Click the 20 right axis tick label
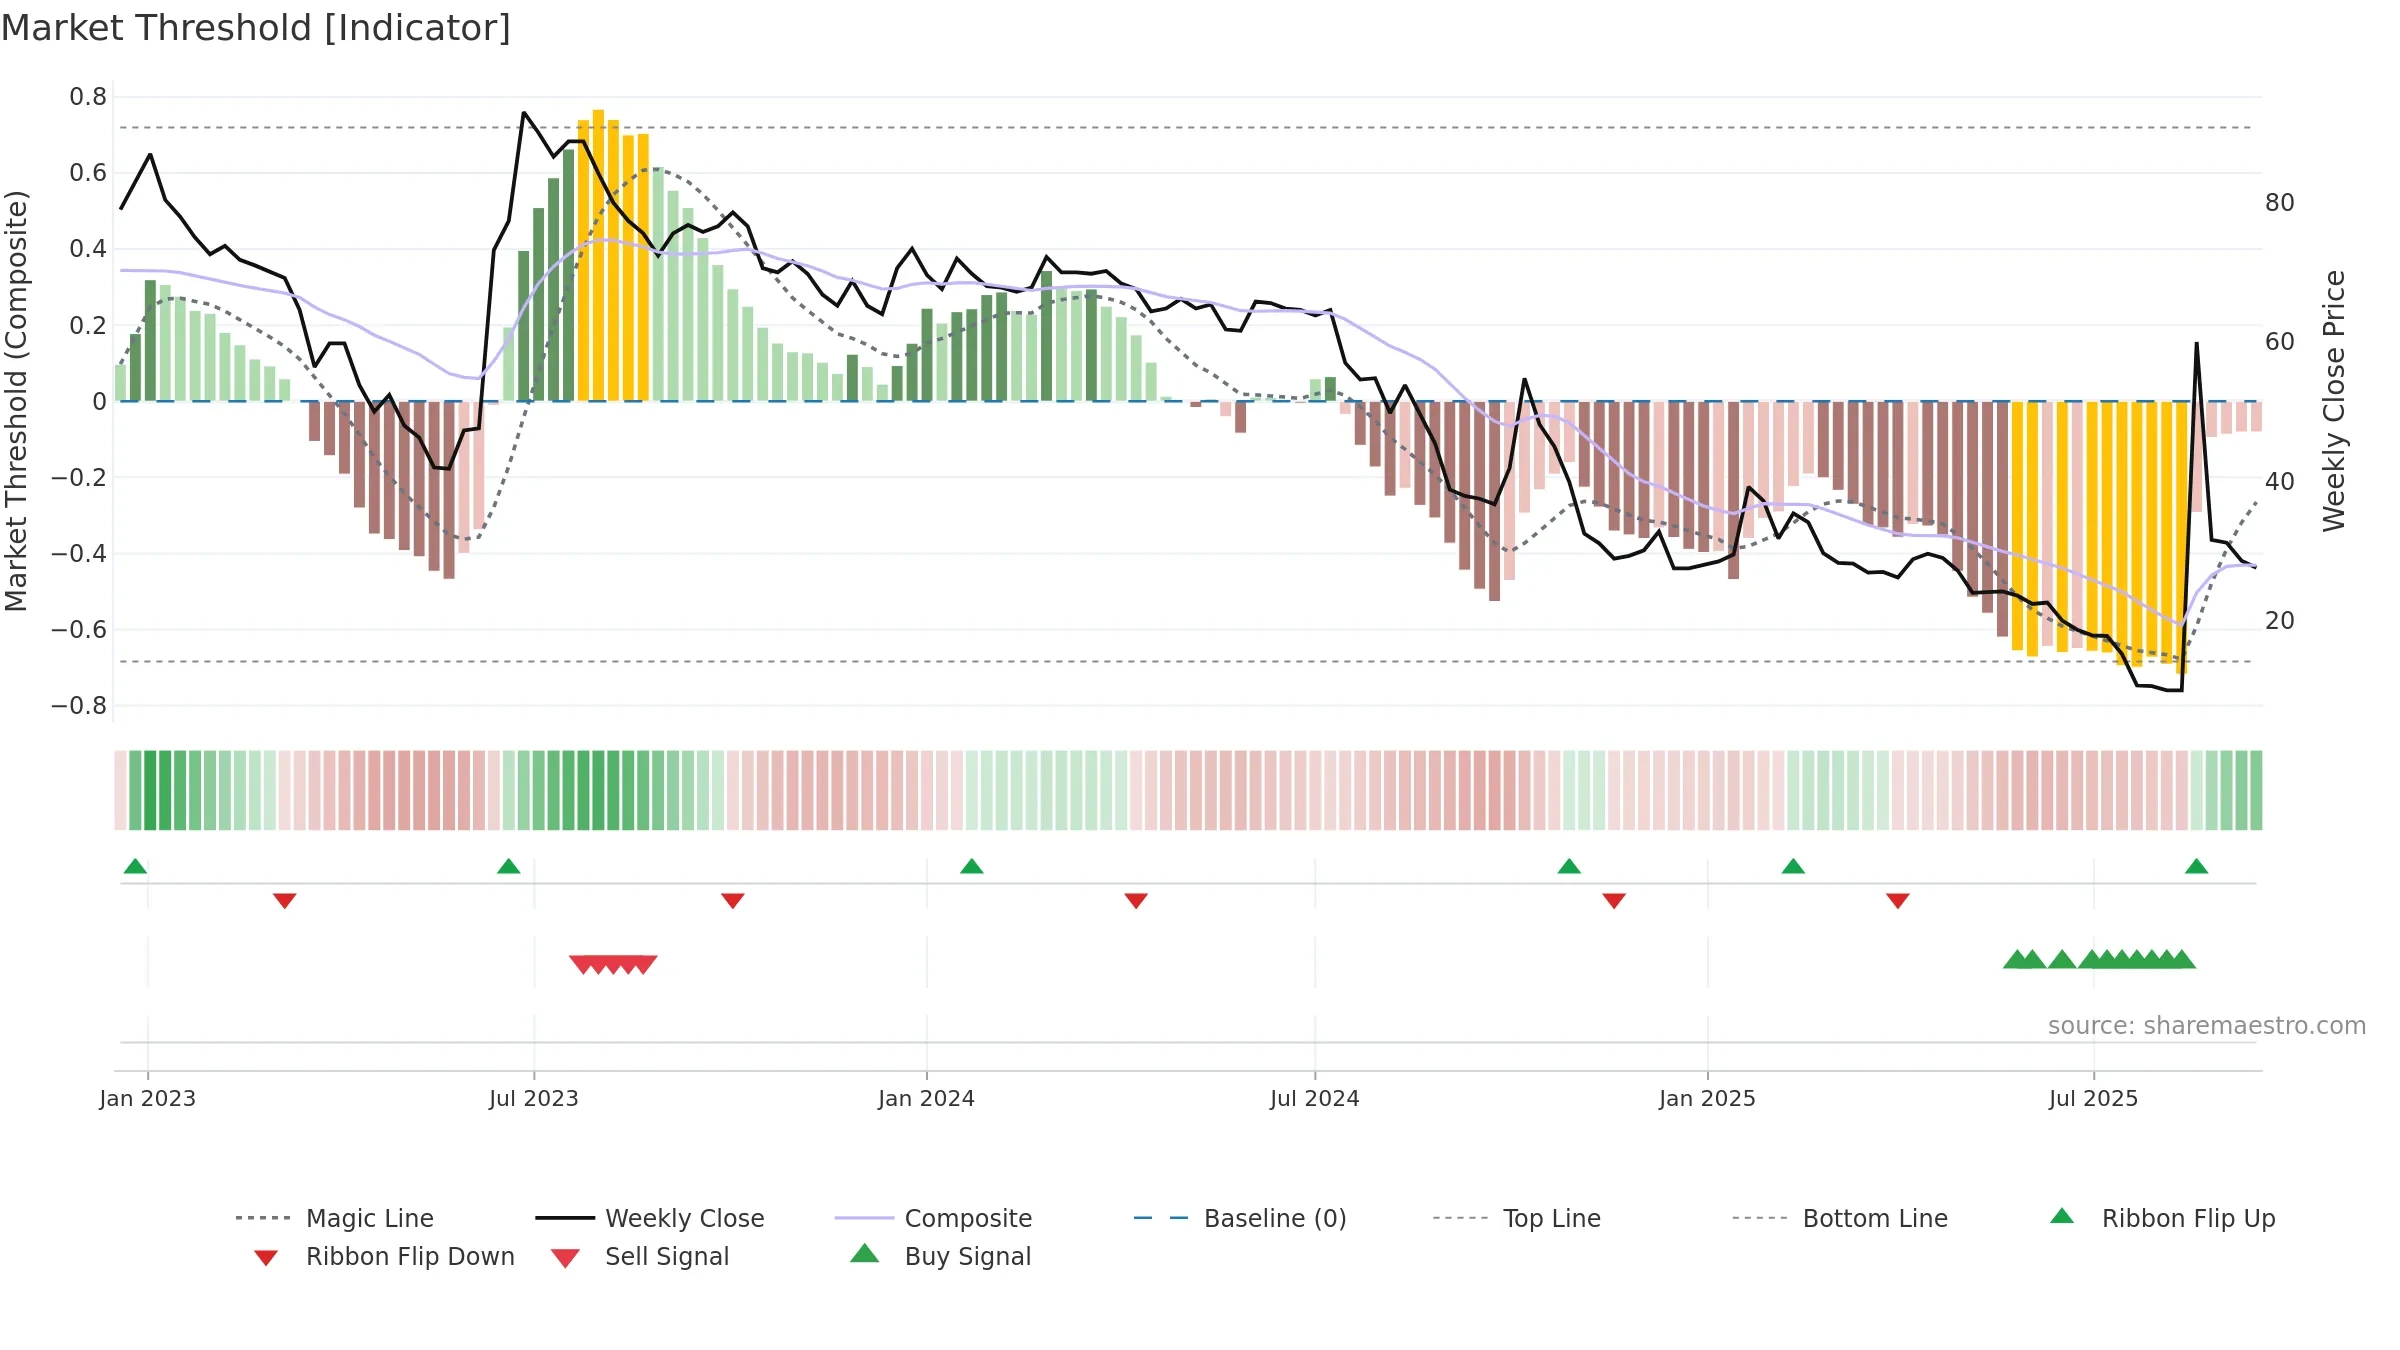Viewport: 2400px width, 1350px height. [2279, 620]
